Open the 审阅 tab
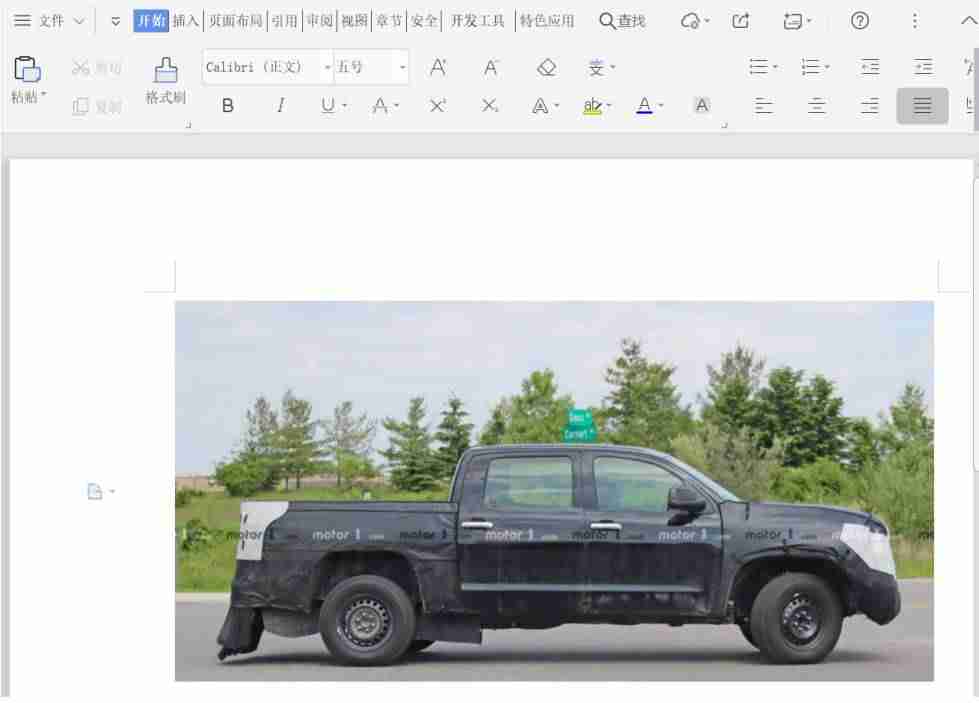The image size is (979, 703). pyautogui.click(x=320, y=21)
